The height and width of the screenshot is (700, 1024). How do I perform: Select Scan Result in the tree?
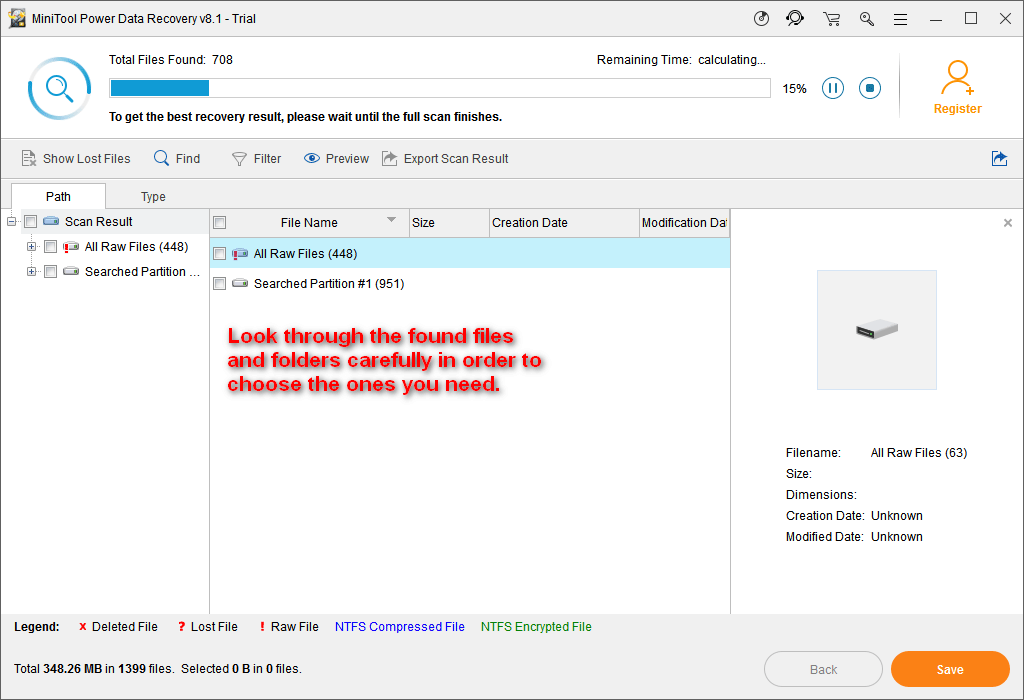[99, 222]
